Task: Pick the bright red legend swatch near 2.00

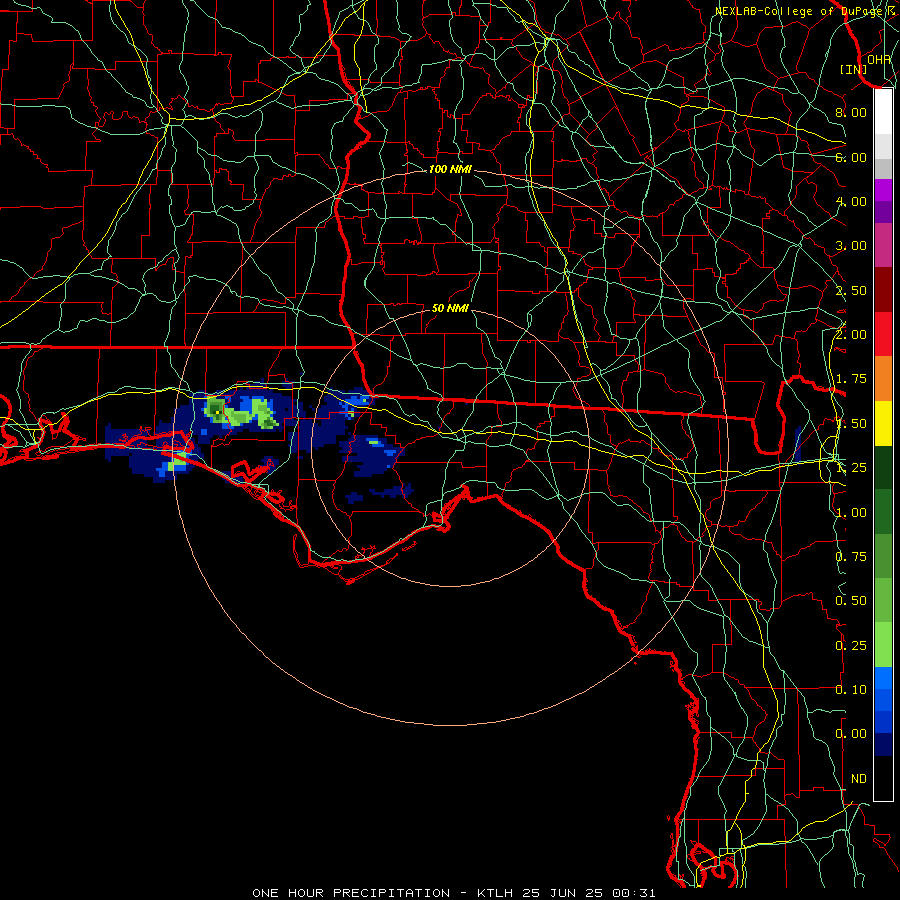Action: pyautogui.click(x=883, y=334)
